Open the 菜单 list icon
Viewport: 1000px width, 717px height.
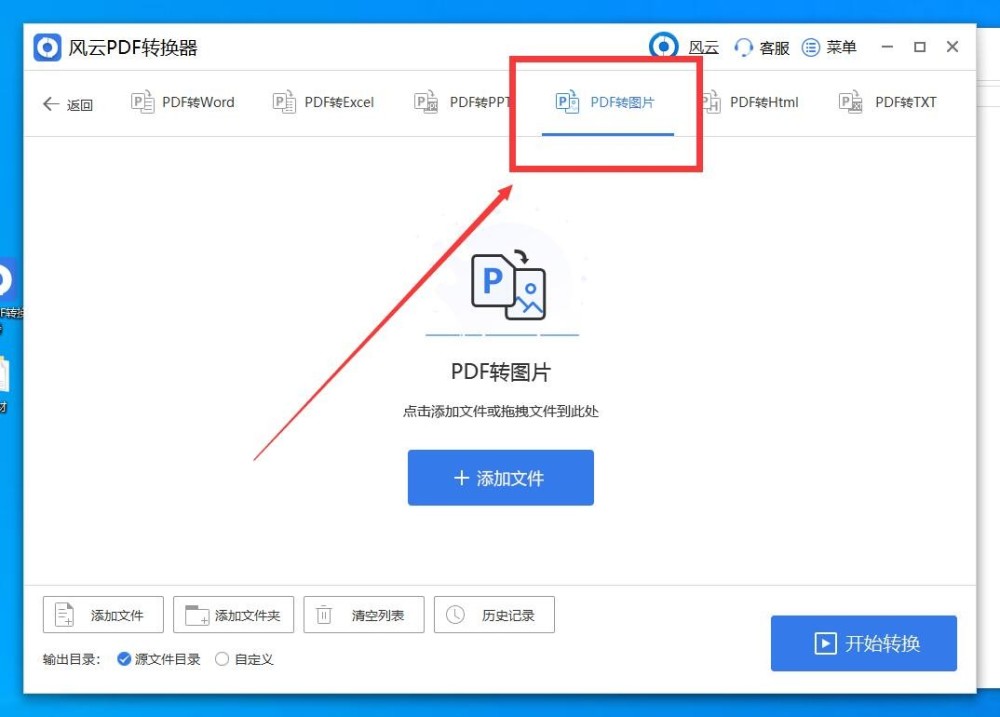811,47
